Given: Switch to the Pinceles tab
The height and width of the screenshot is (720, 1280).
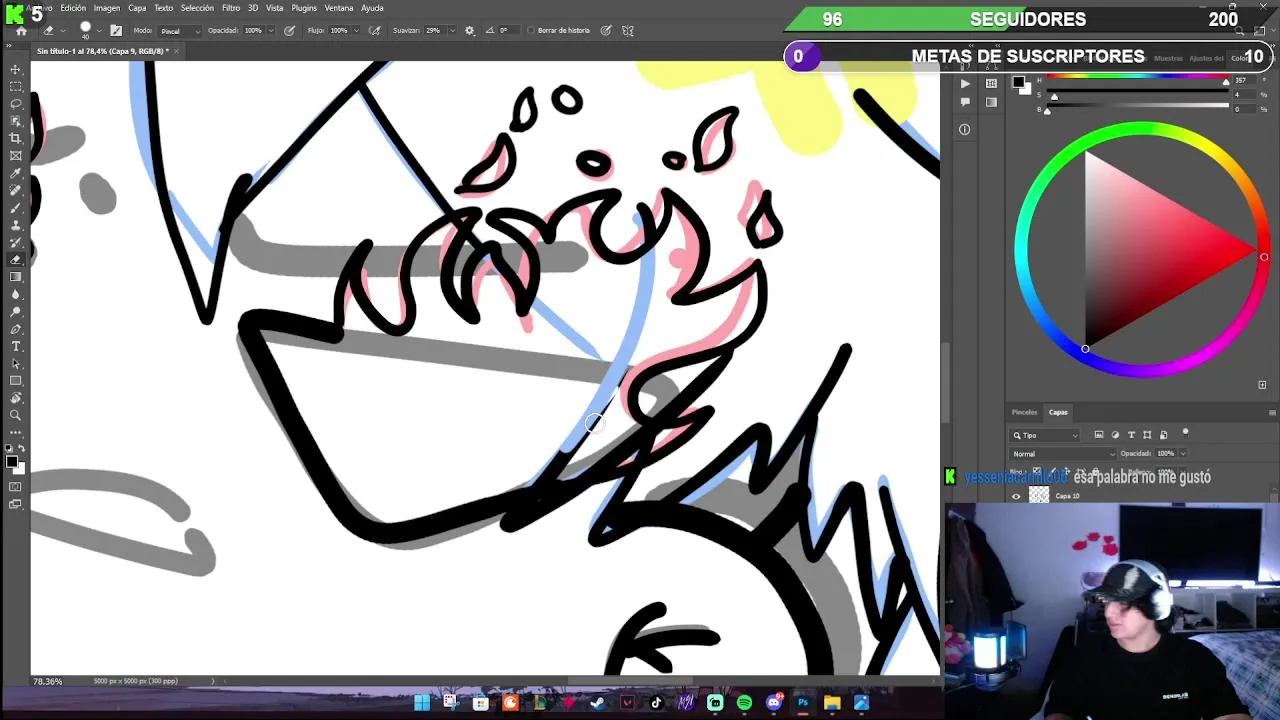Looking at the screenshot, I should pos(1024,412).
